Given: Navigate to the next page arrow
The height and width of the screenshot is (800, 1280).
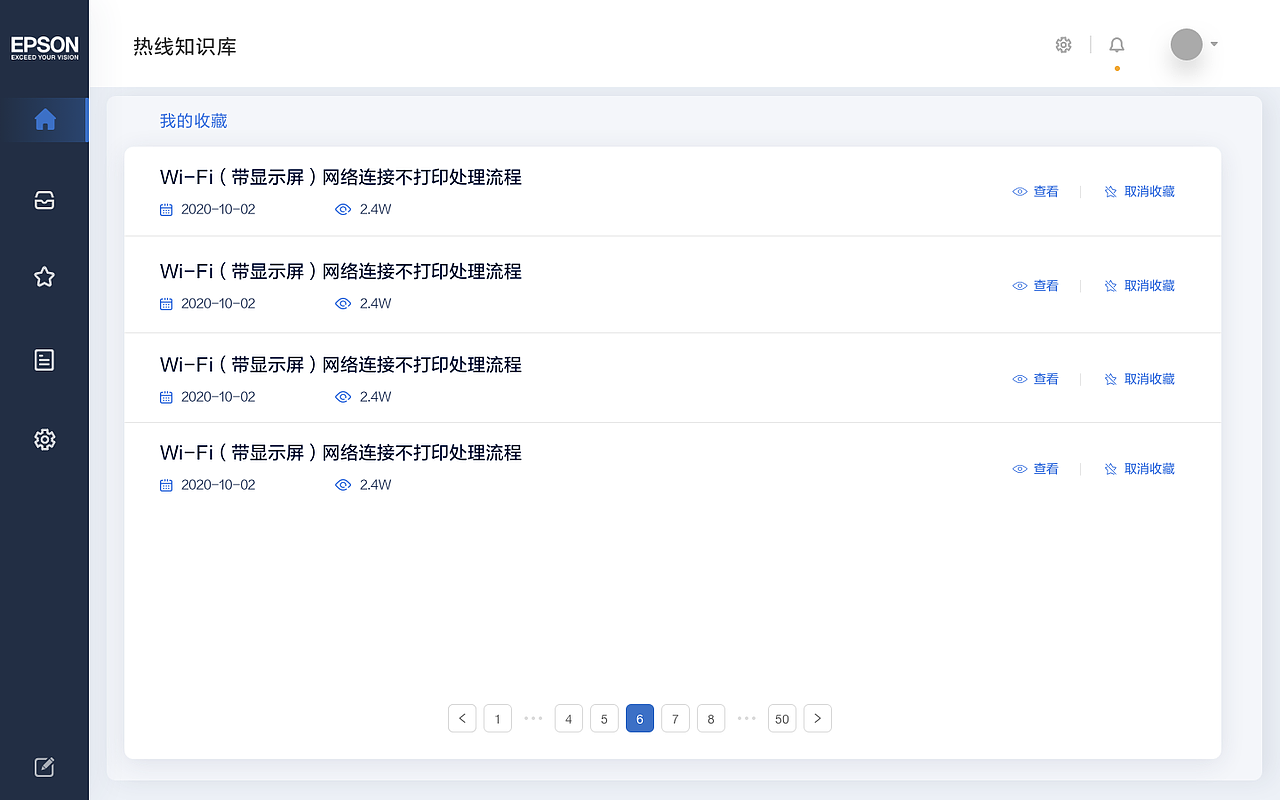Looking at the screenshot, I should click(x=817, y=718).
